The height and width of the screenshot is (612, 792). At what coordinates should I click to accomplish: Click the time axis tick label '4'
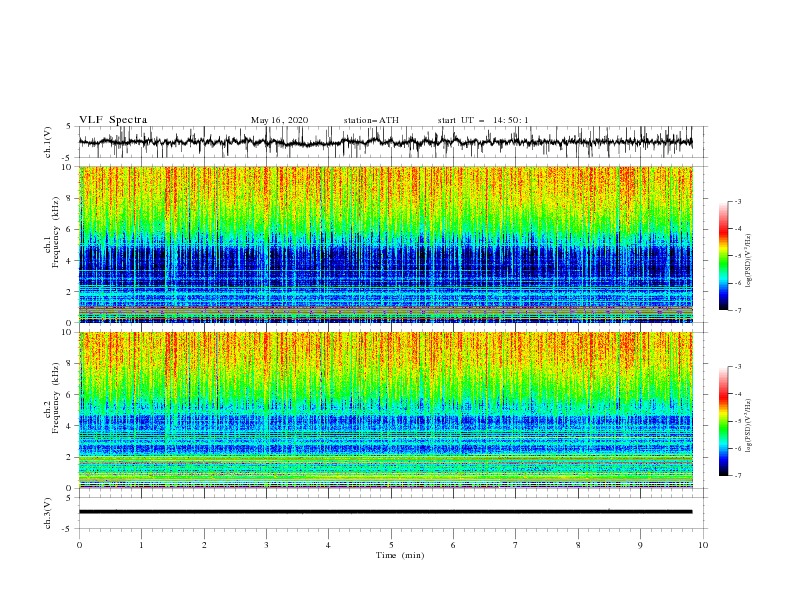pos(328,545)
